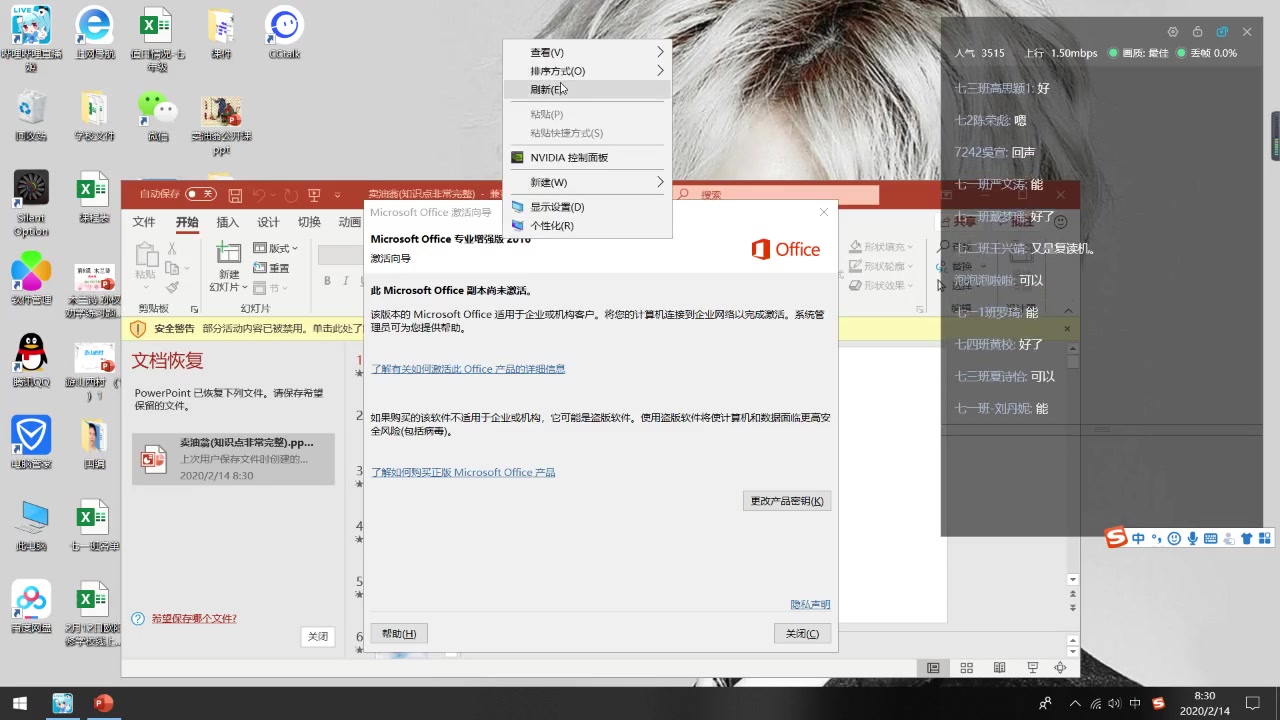Click the Redo icon in PowerPoint toolbar
This screenshot has height=720, width=1280.
coord(291,195)
